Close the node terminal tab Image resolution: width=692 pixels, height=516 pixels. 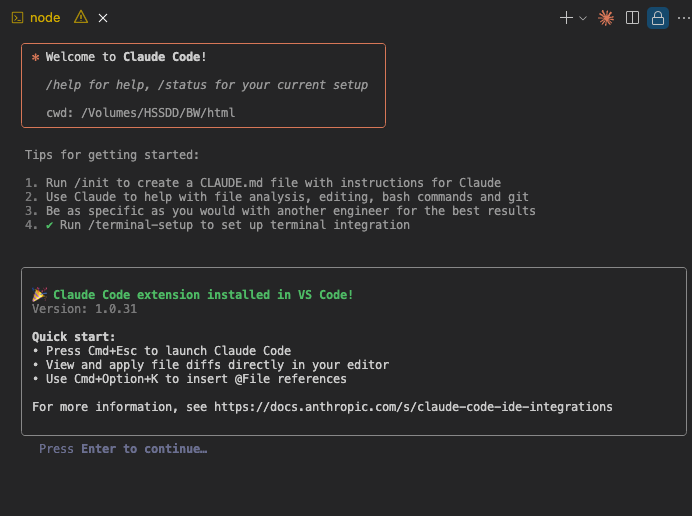103,18
